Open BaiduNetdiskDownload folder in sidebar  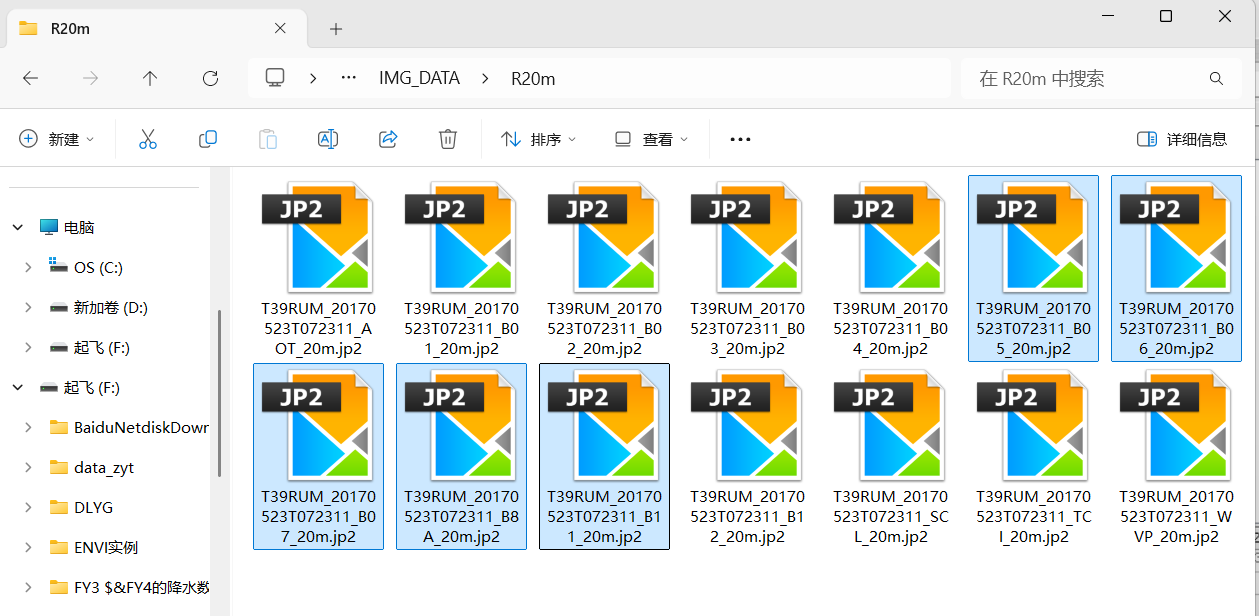pos(142,427)
